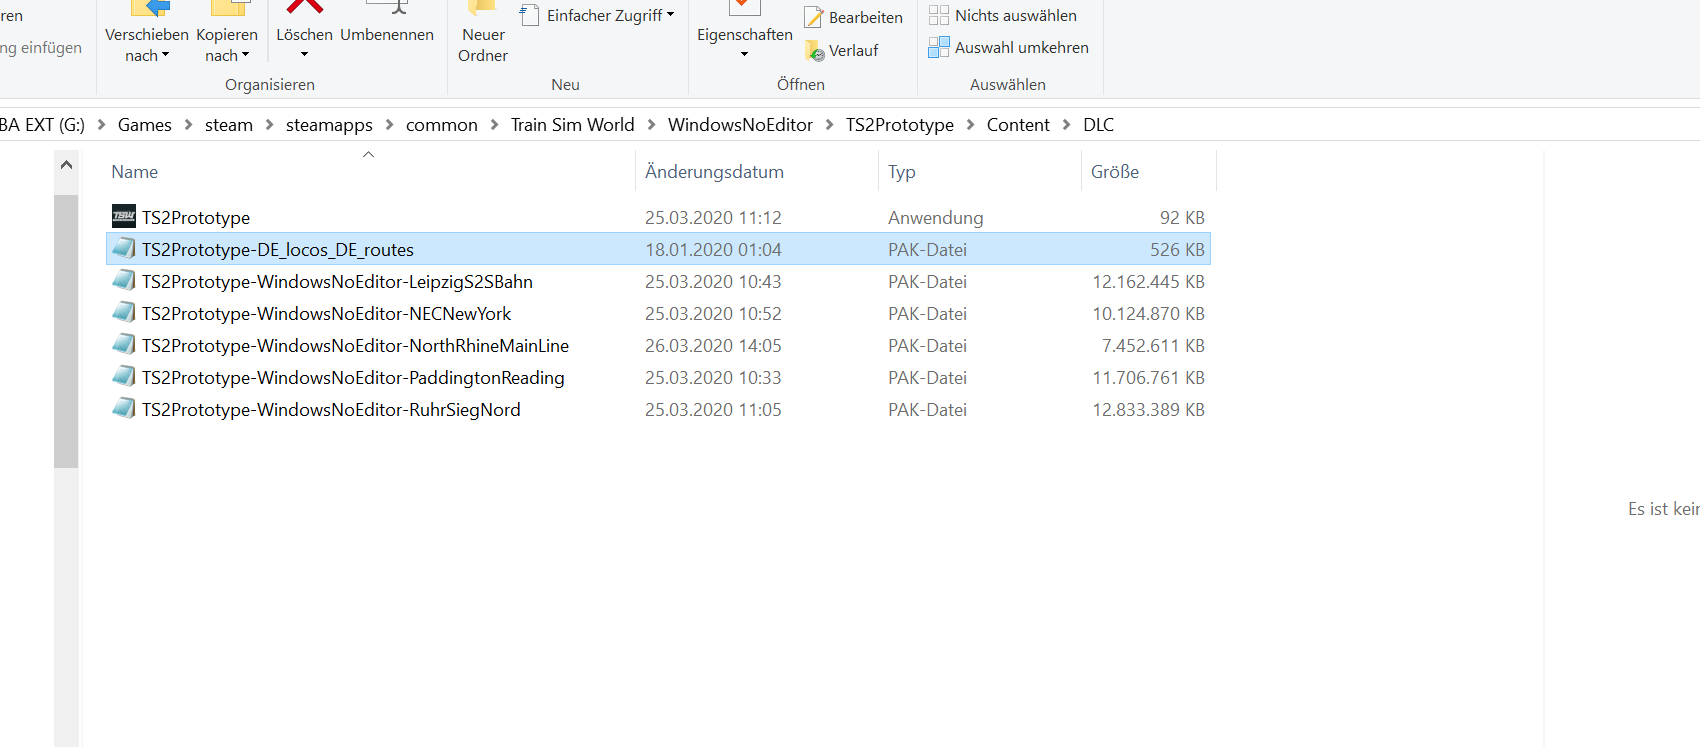Expand the chevron after steam in path
Image resolution: width=1700 pixels, height=747 pixels.
point(269,125)
